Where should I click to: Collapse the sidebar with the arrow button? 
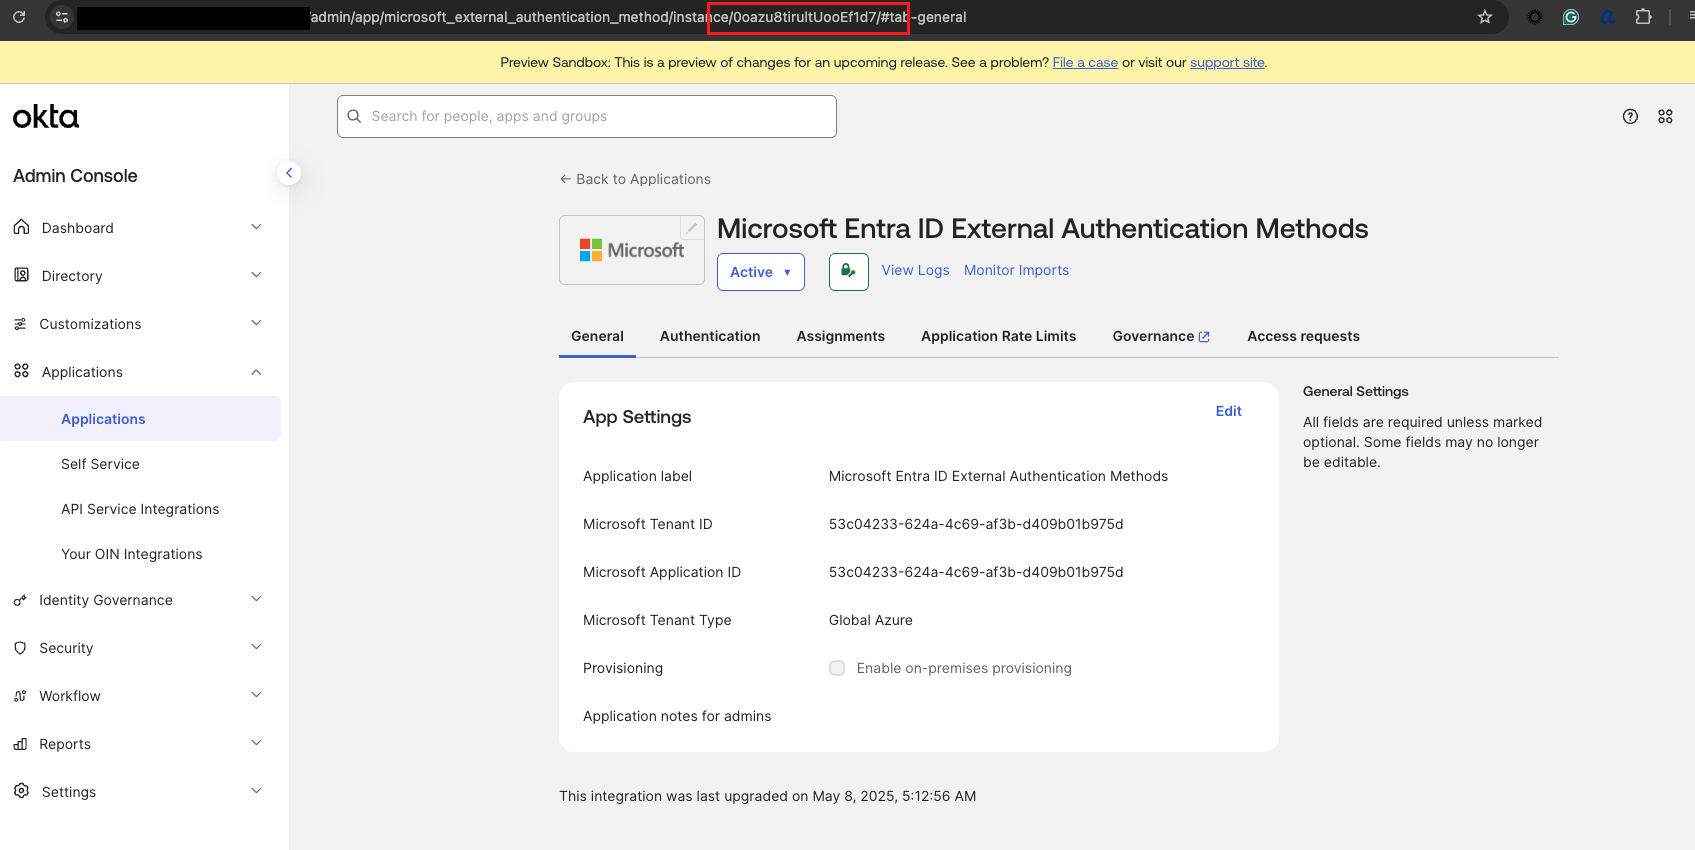[289, 173]
